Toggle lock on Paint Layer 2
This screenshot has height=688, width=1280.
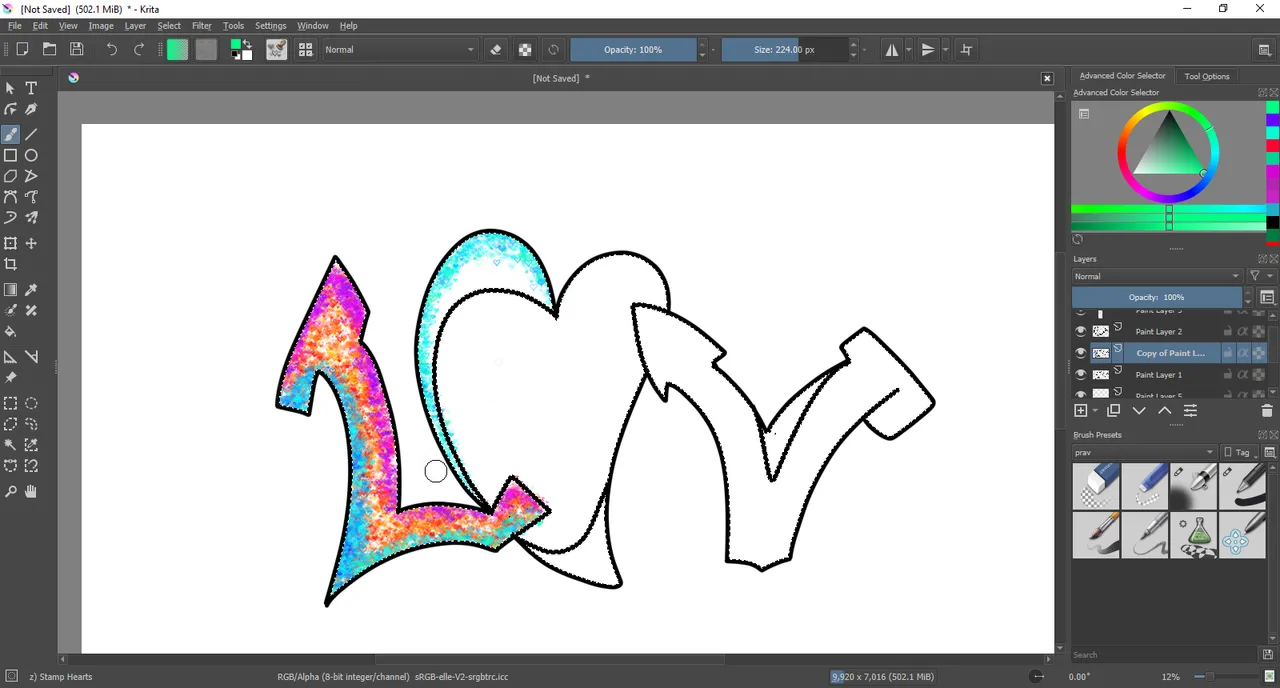point(1228,331)
